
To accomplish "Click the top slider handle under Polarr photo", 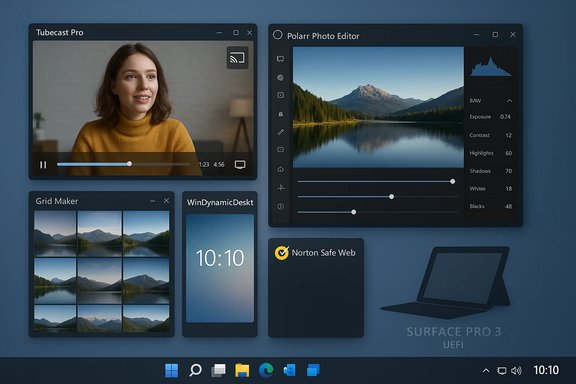I will click(x=453, y=182).
